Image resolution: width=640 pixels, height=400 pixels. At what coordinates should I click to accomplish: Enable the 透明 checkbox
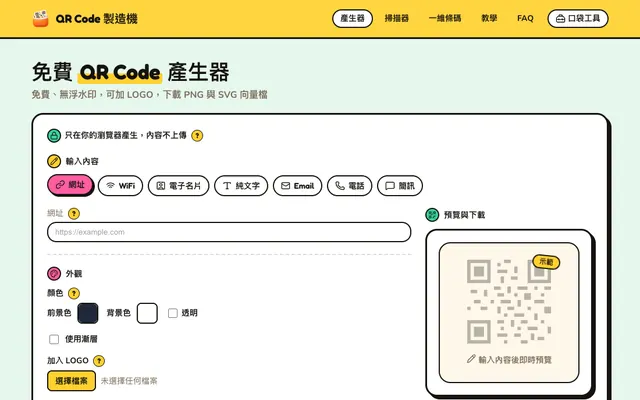point(173,313)
